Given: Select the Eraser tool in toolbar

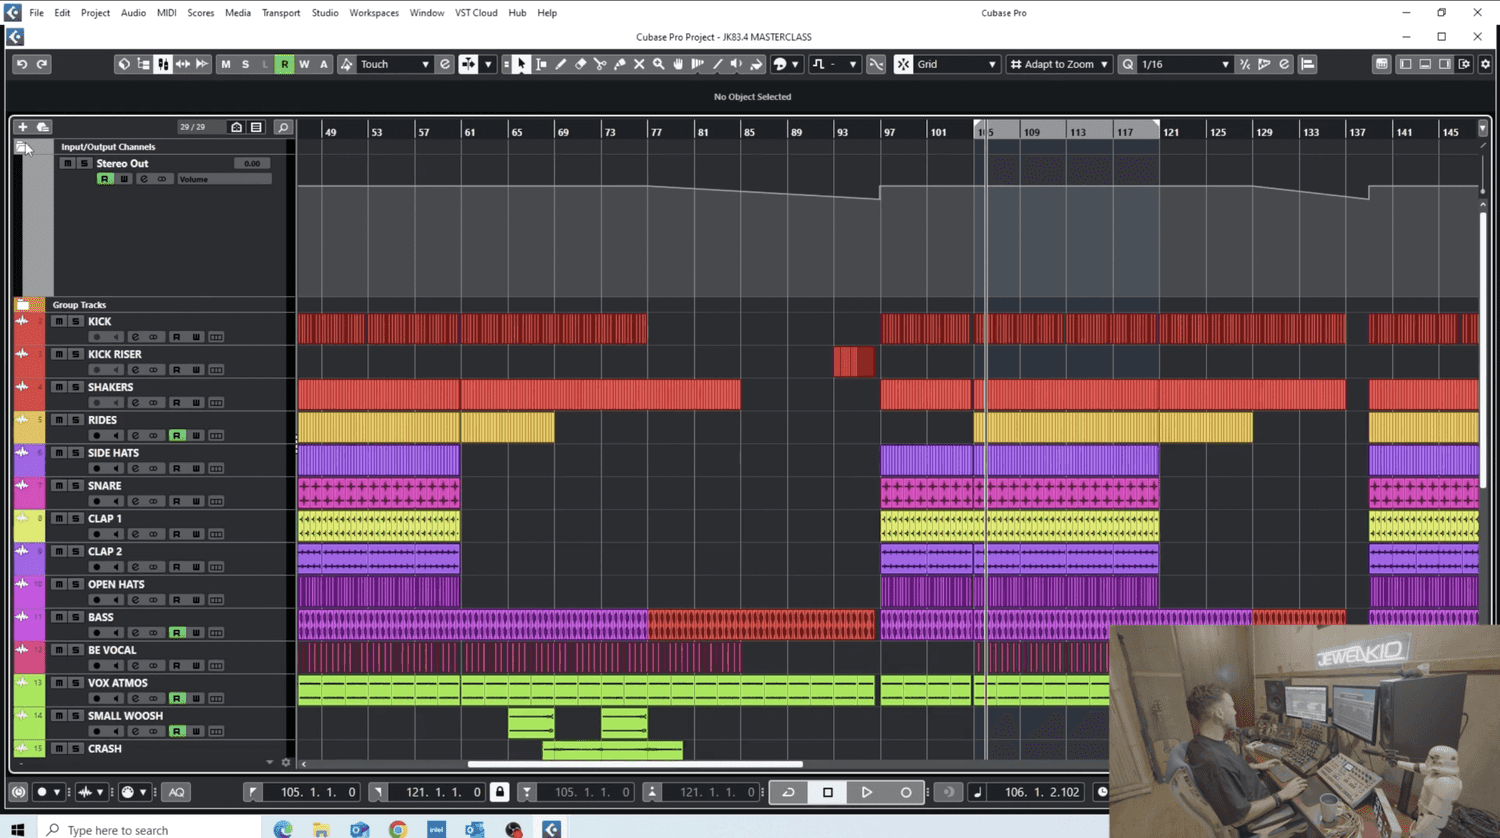Looking at the screenshot, I should coord(580,64).
